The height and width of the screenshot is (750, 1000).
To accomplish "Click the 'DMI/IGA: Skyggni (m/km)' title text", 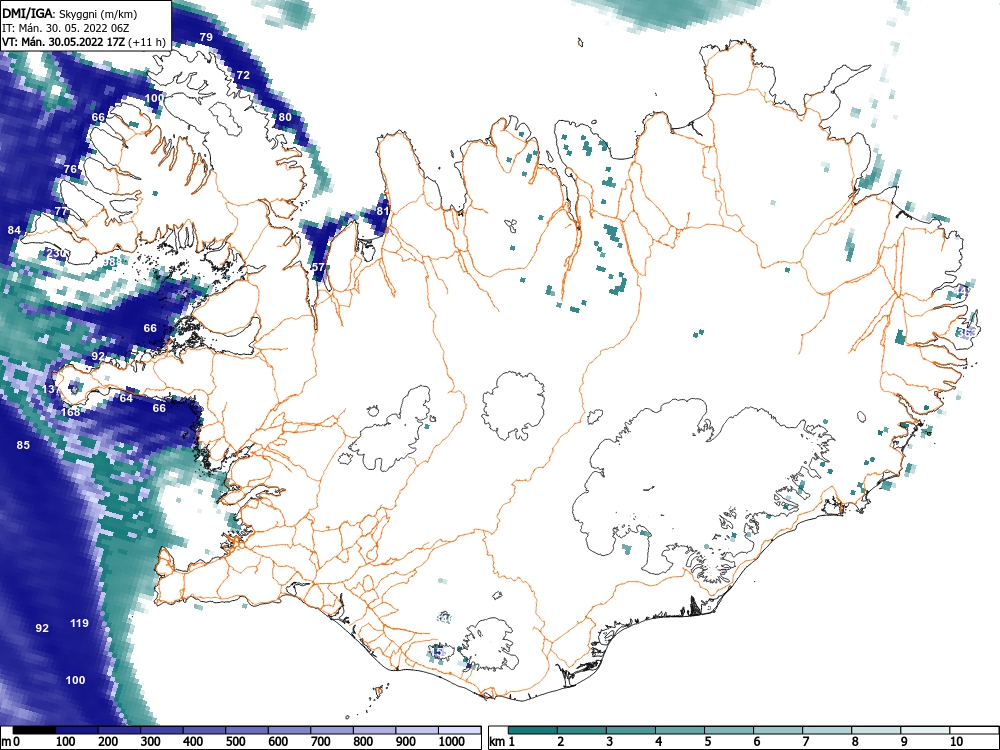I will pos(69,13).
